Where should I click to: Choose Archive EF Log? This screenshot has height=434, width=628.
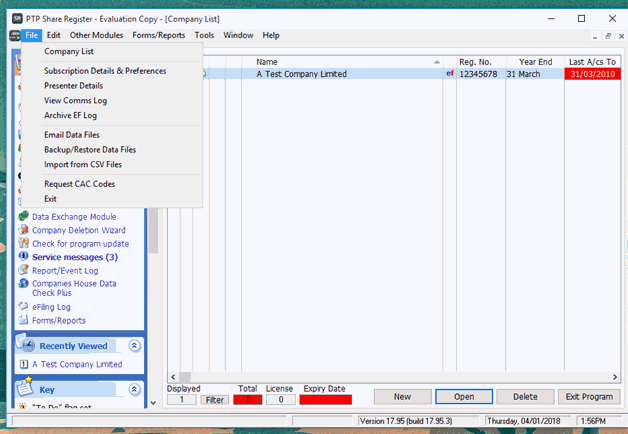pos(70,115)
